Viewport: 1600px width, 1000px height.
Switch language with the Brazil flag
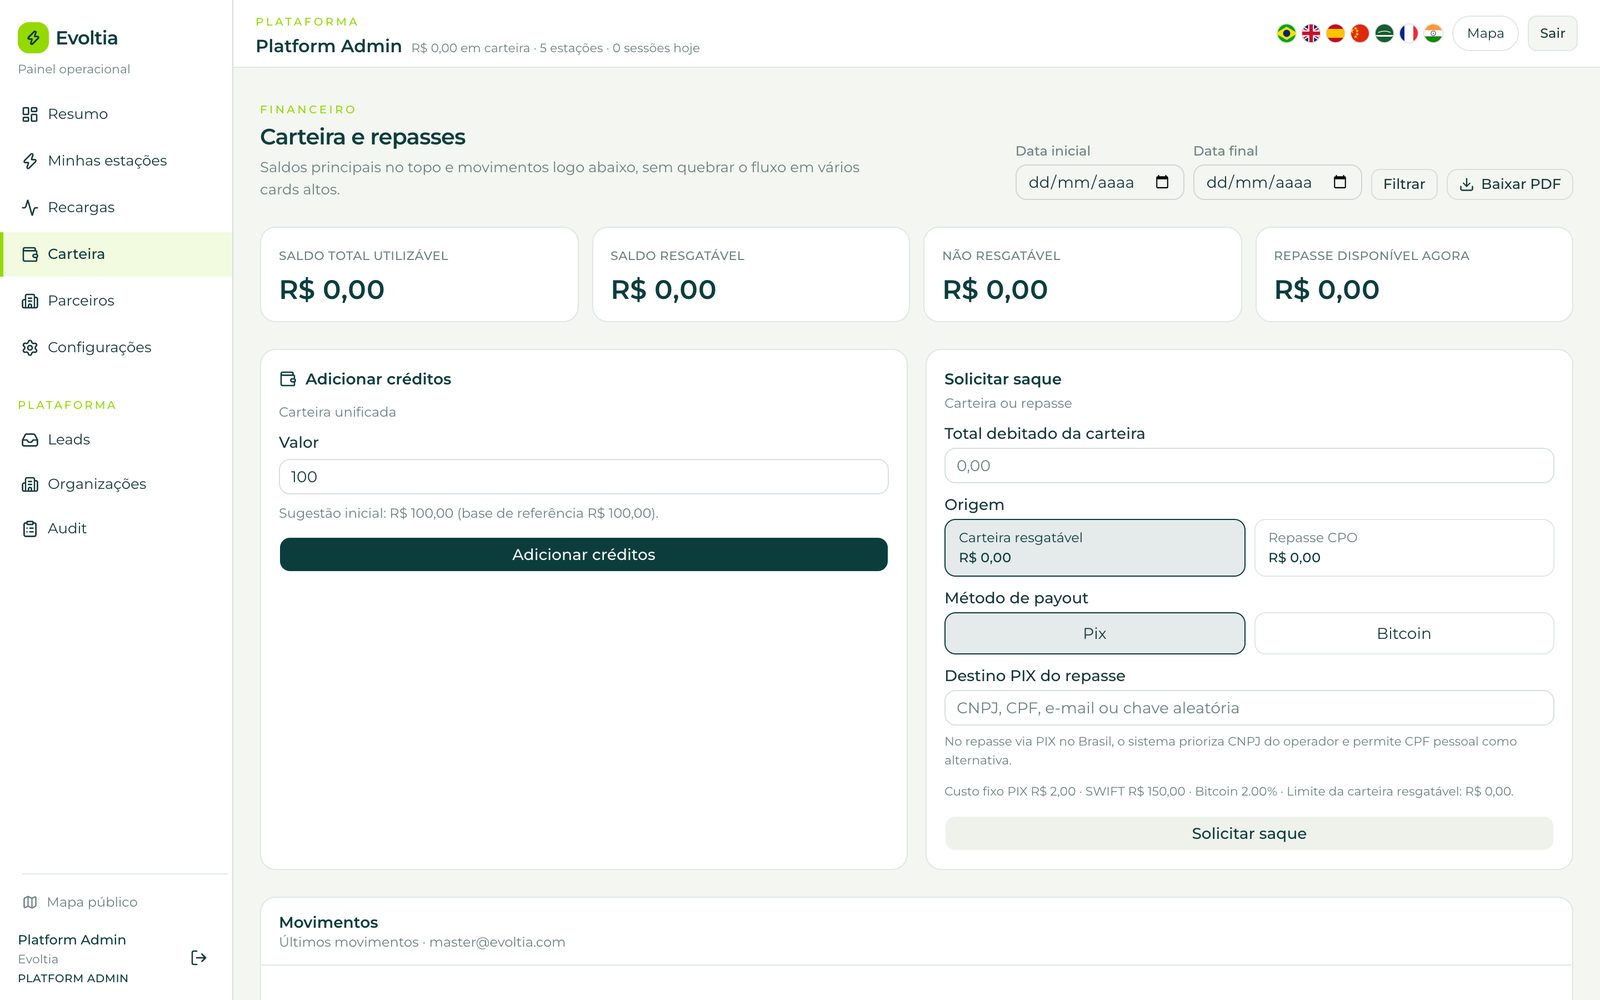tap(1287, 33)
